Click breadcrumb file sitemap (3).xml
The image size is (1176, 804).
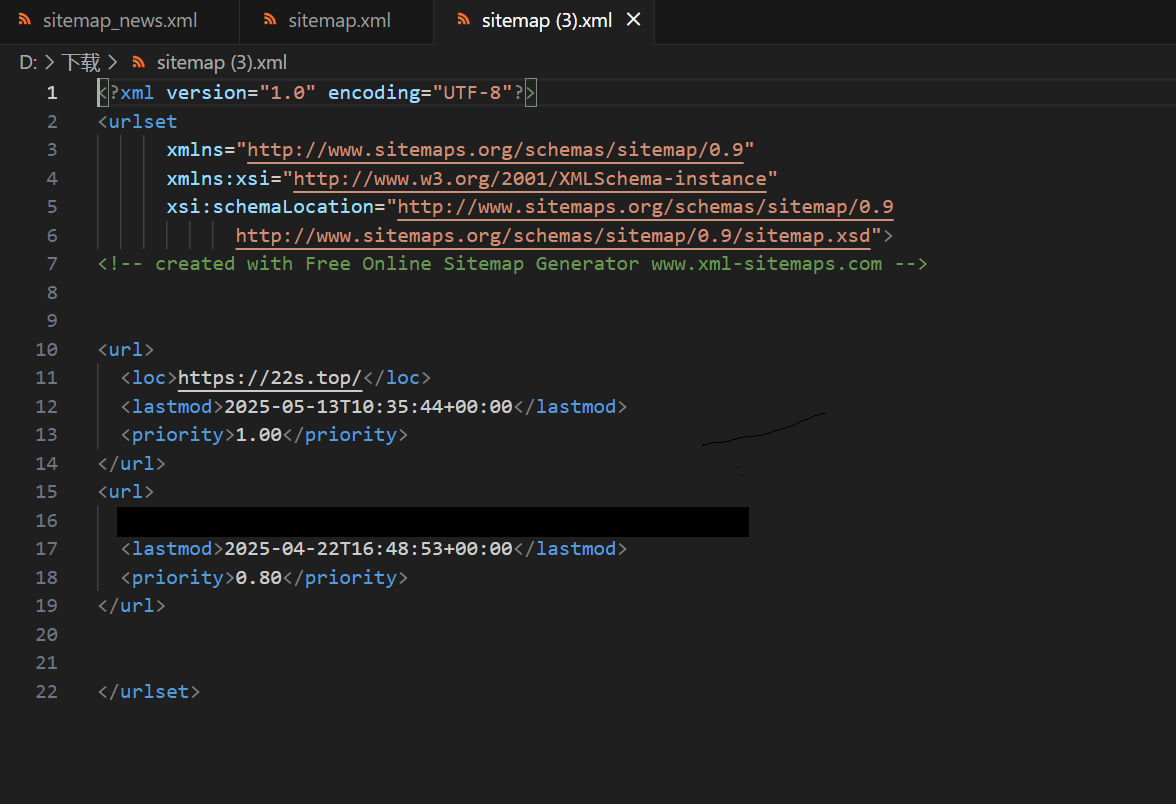(222, 62)
